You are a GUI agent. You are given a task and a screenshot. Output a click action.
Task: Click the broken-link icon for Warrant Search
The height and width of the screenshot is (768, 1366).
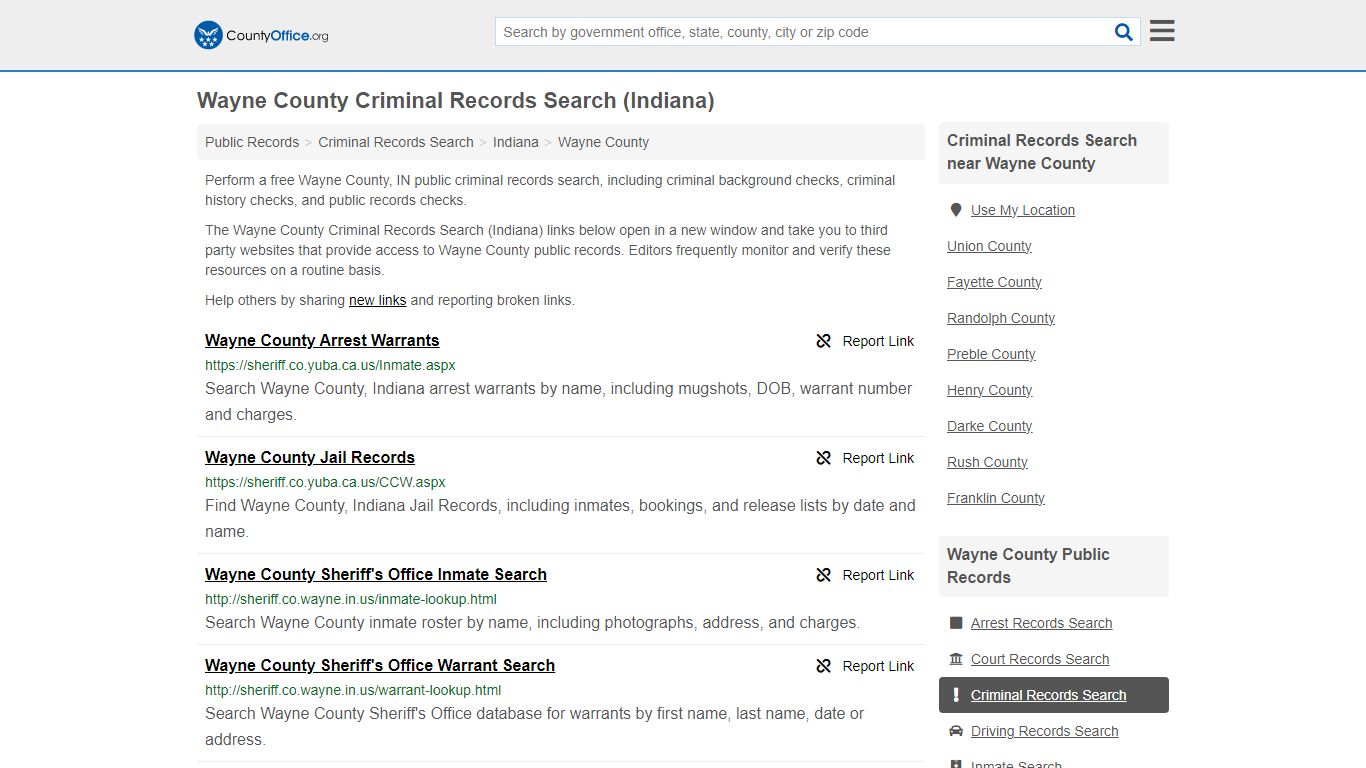coord(824,666)
